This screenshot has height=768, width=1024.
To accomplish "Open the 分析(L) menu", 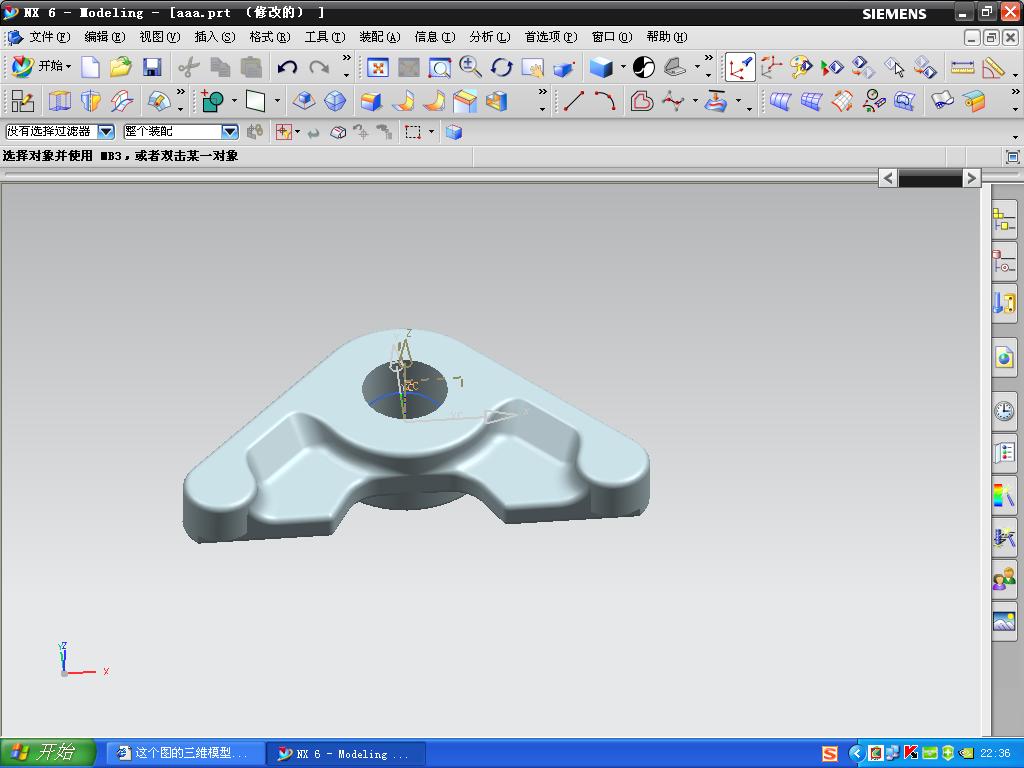I will tap(489, 37).
